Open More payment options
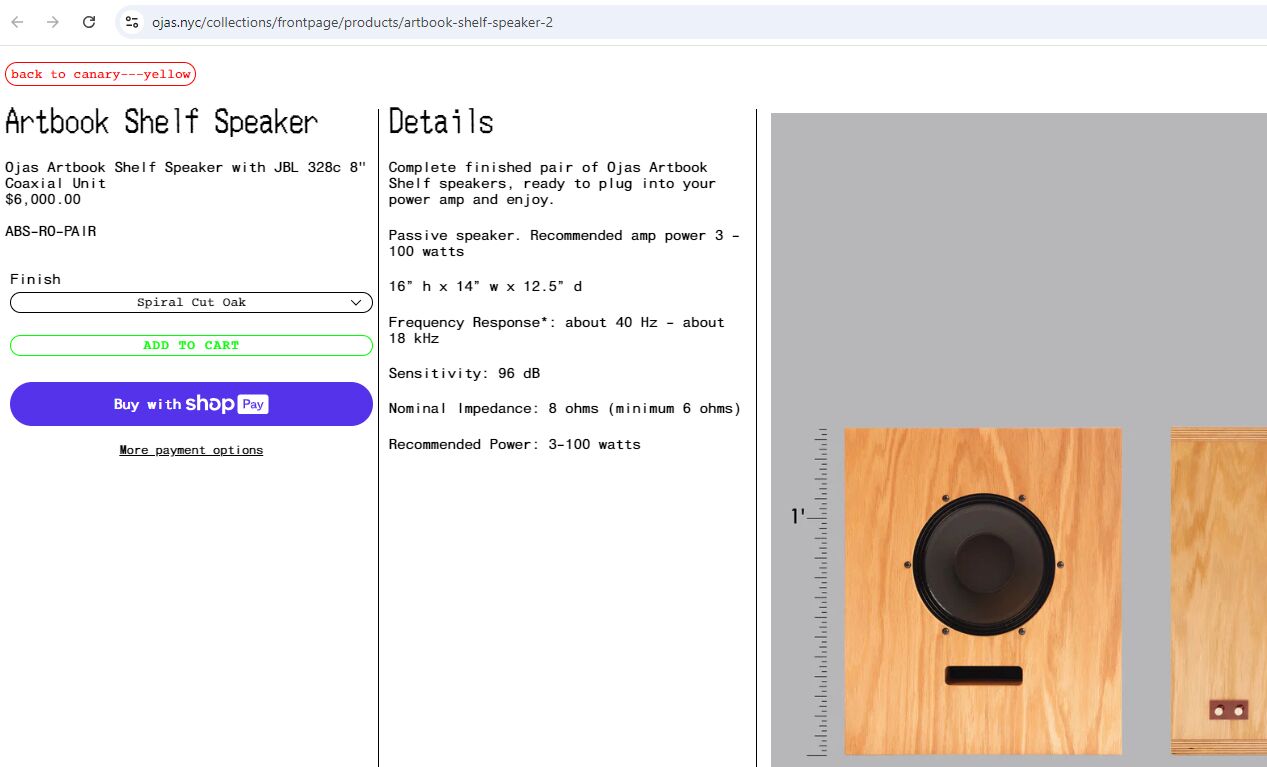The width and height of the screenshot is (1267, 767). click(191, 450)
